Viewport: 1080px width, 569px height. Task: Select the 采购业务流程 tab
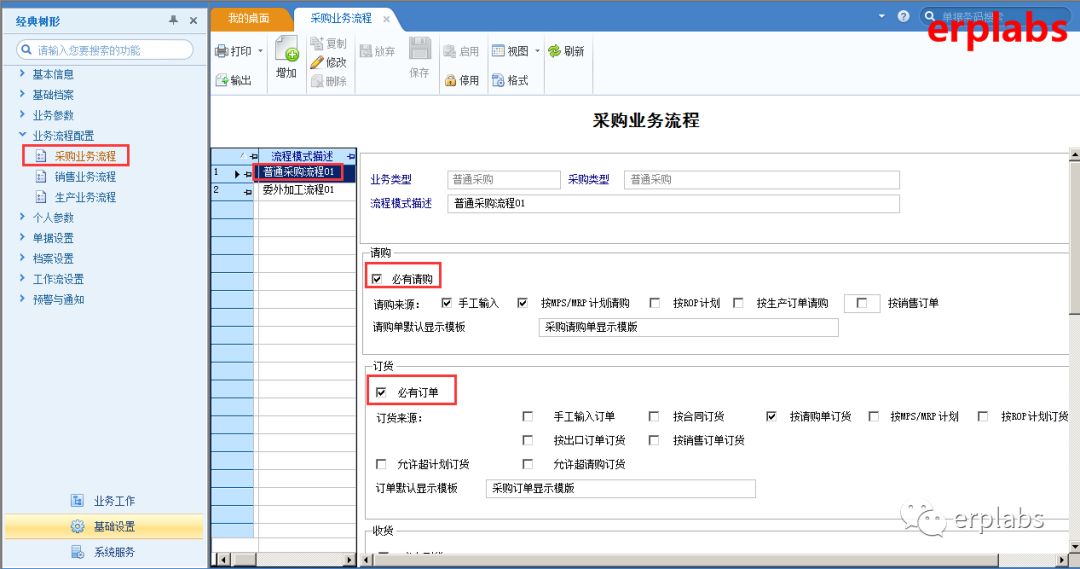point(340,19)
